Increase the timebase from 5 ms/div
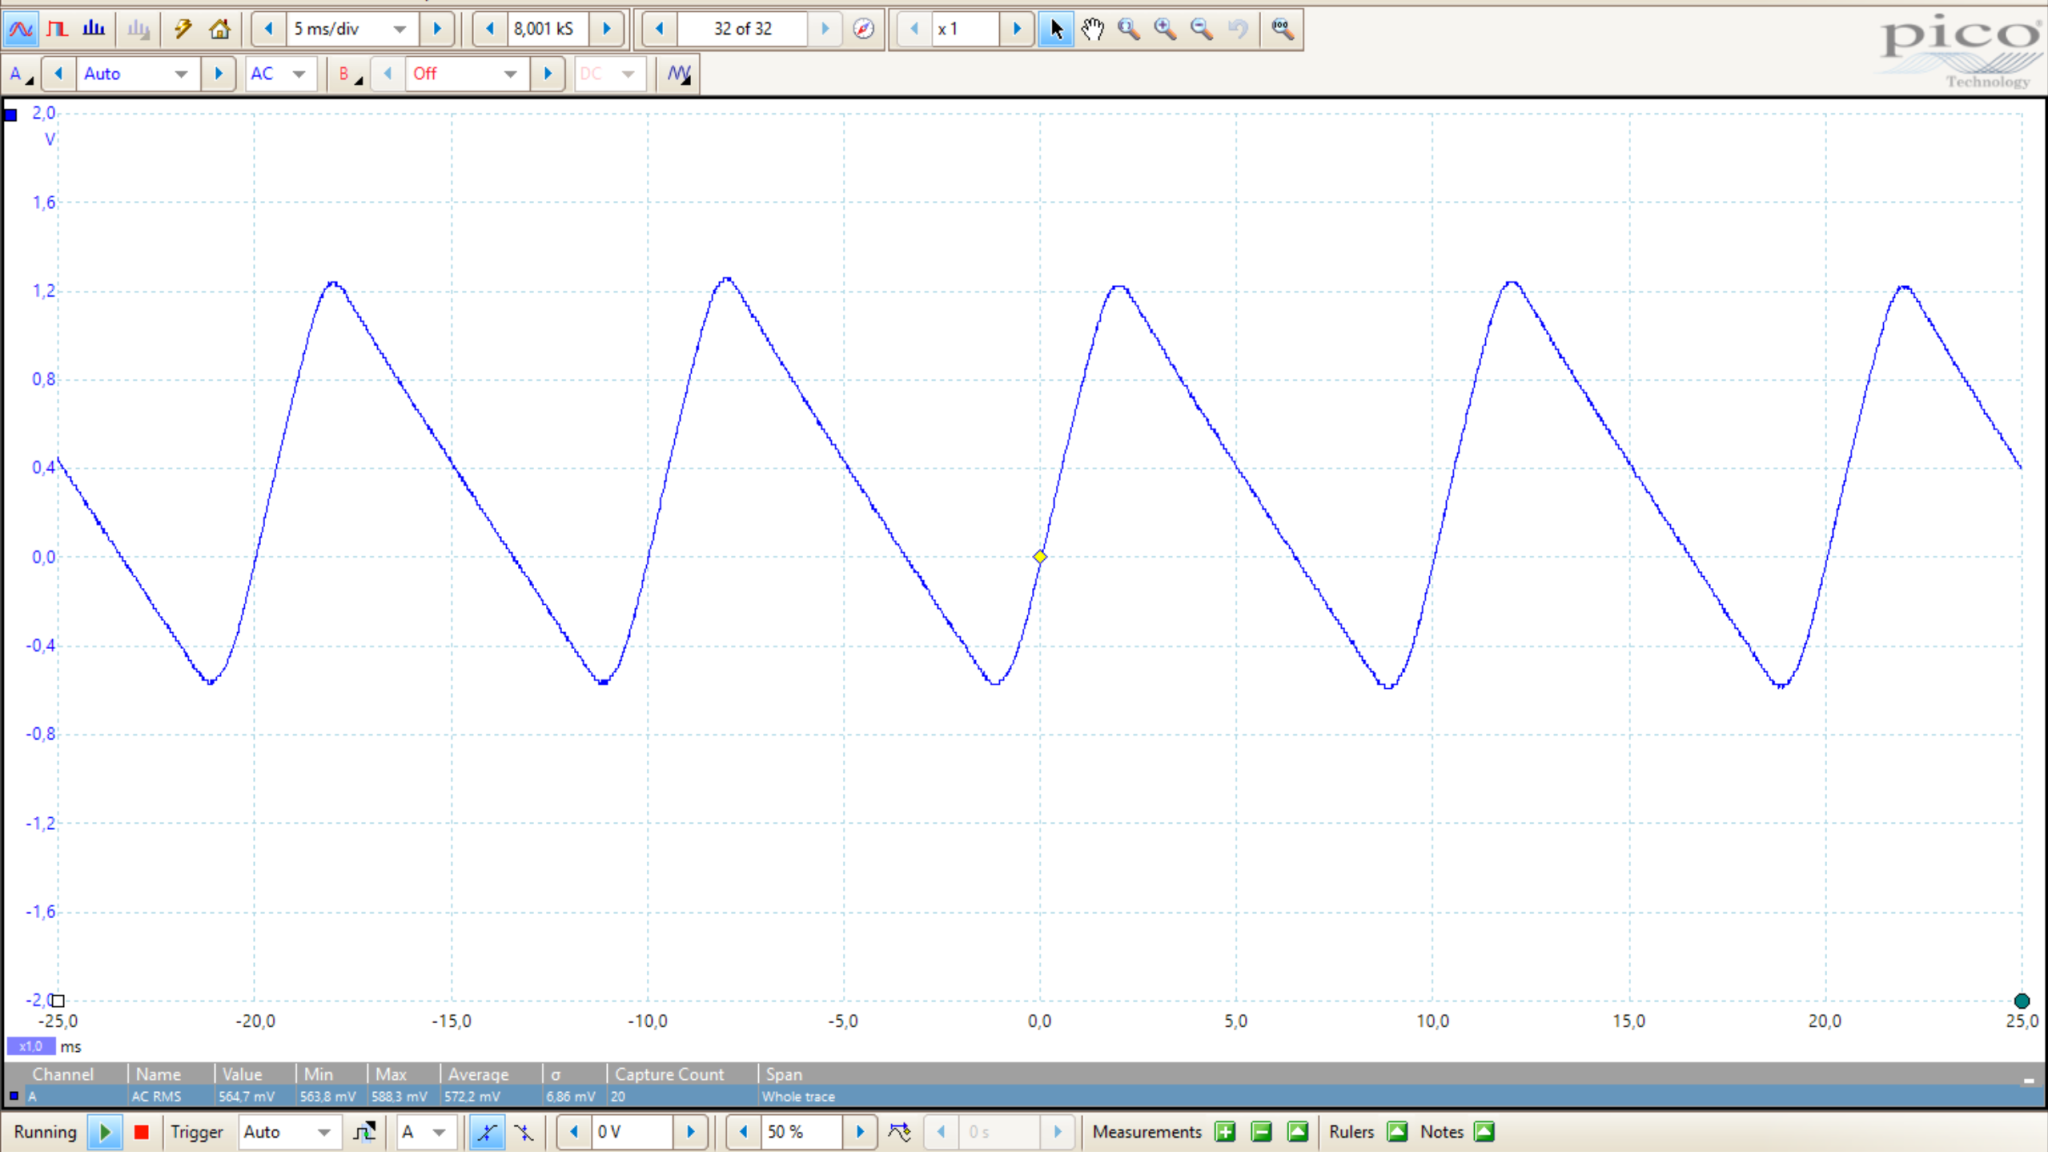 tap(437, 29)
